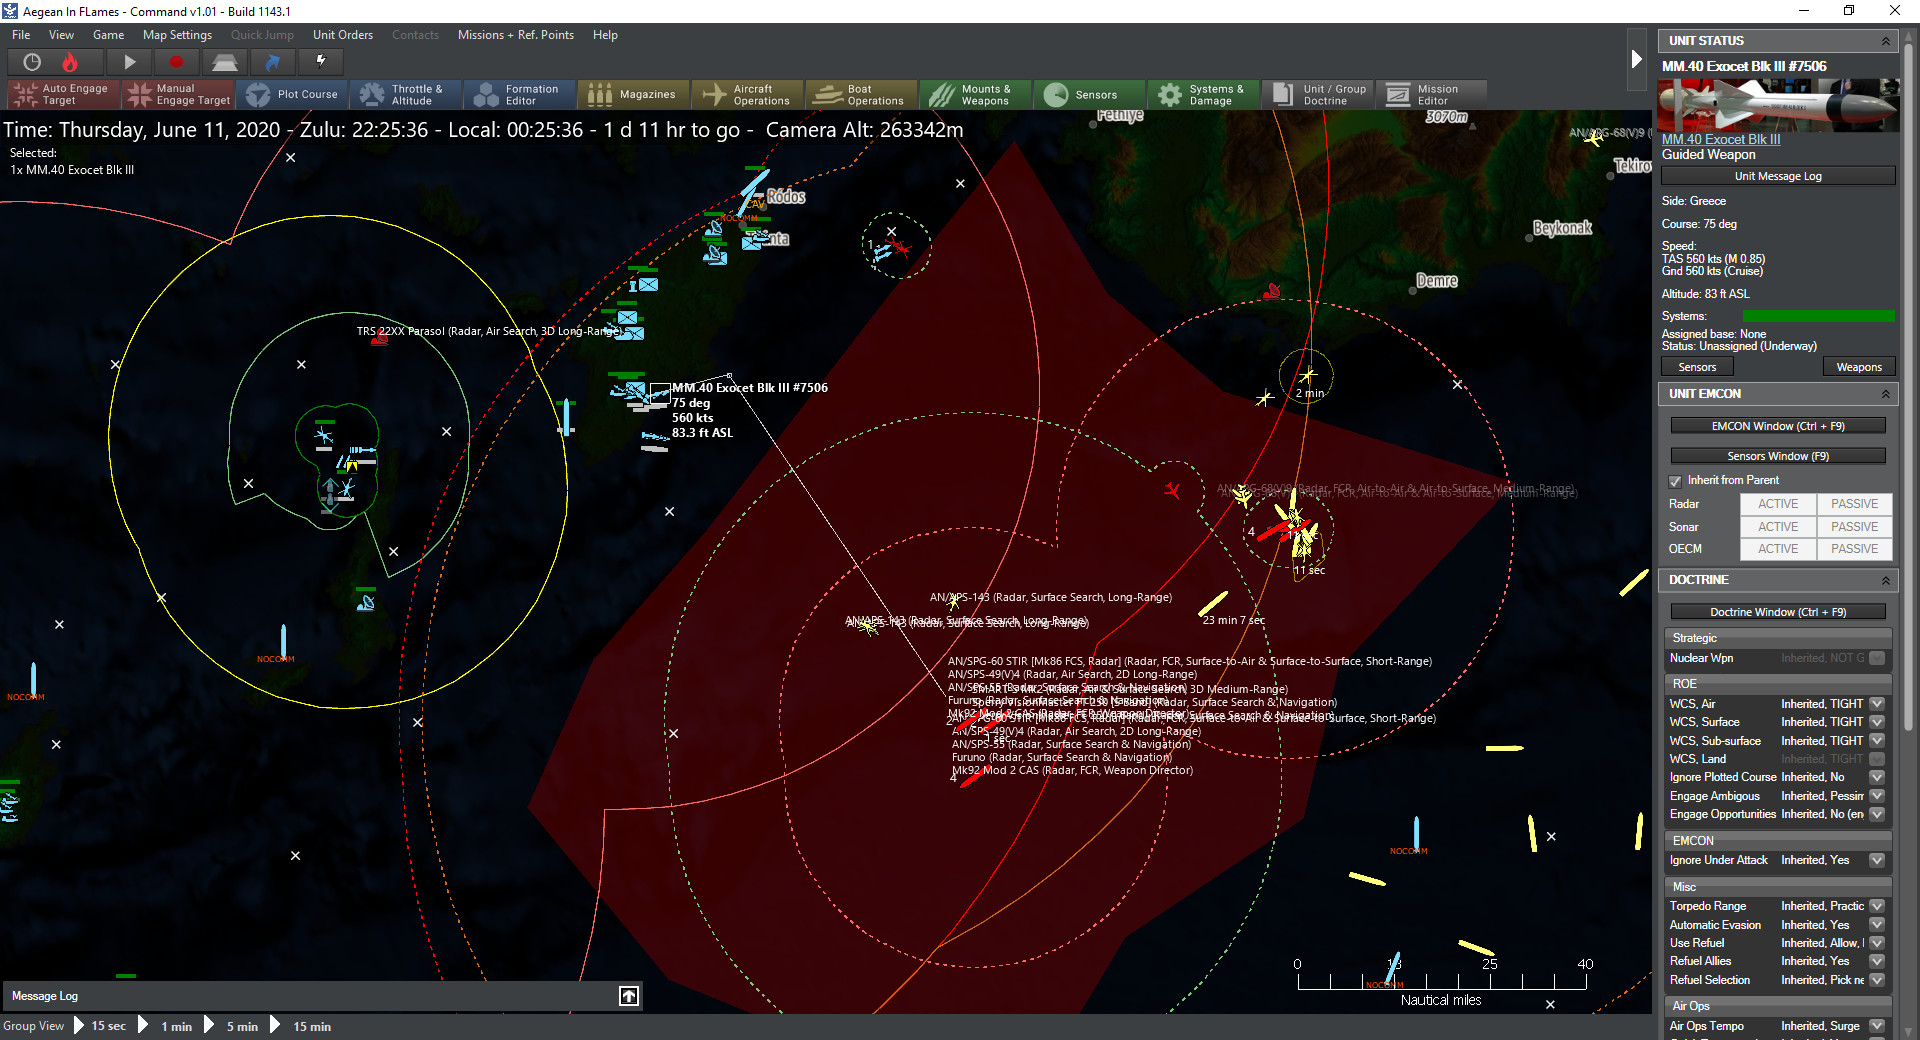
Task: Open the Mounts & Weapons panel
Action: coord(975,93)
